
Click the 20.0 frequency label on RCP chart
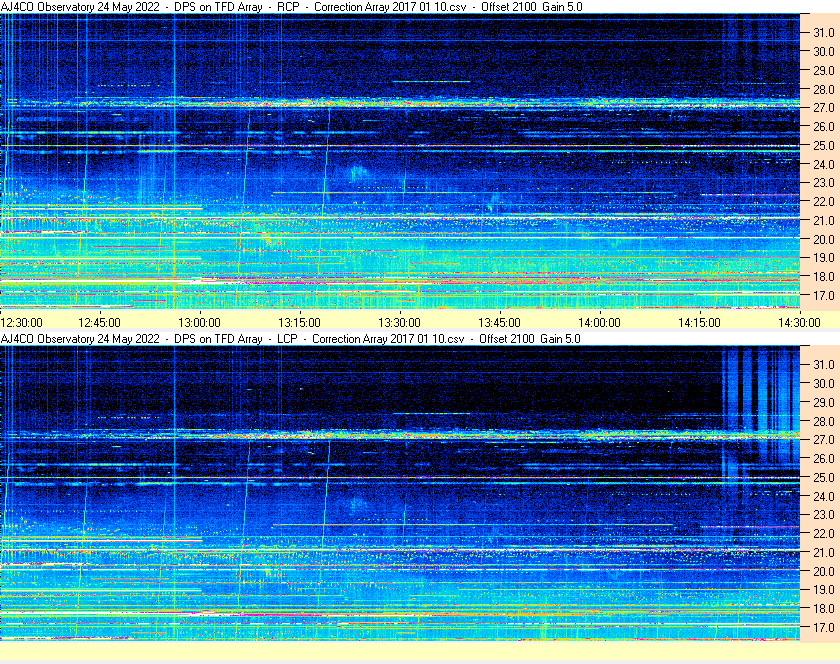[x=824, y=240]
